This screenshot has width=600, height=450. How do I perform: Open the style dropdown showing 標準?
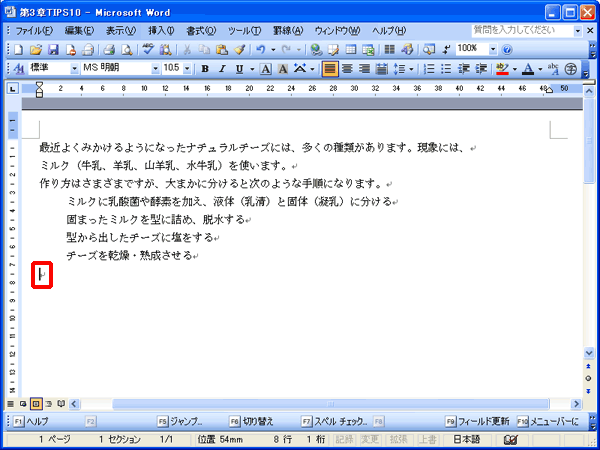coord(75,69)
